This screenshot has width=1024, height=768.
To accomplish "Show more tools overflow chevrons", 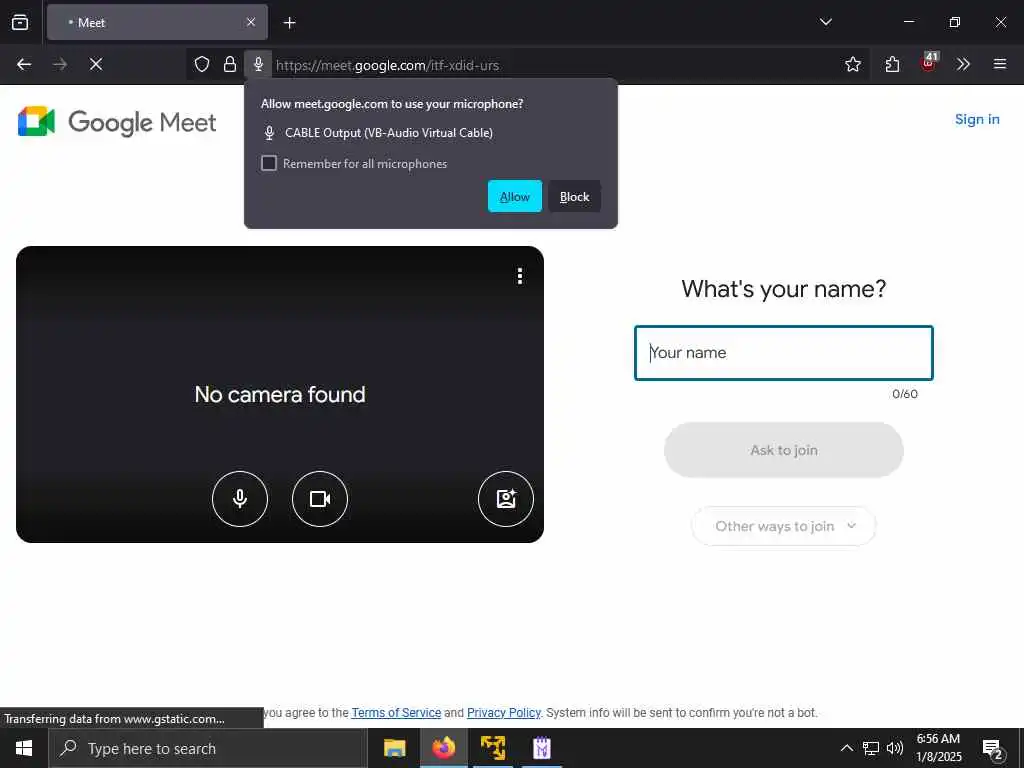I will 963,64.
